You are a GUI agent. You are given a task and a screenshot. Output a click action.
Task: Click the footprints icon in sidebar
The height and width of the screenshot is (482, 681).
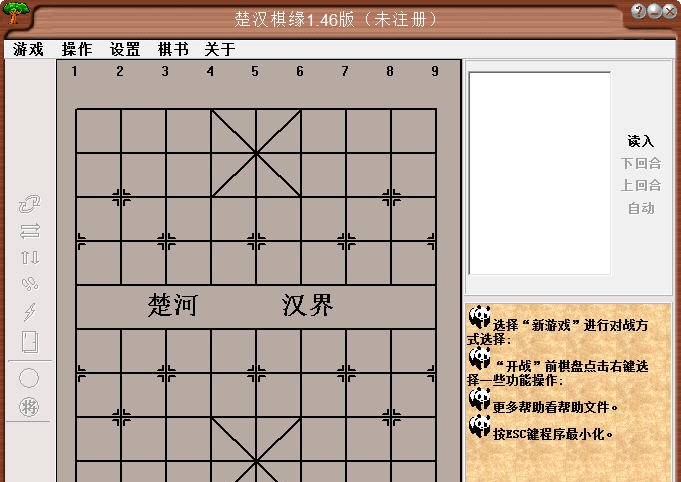click(30, 284)
